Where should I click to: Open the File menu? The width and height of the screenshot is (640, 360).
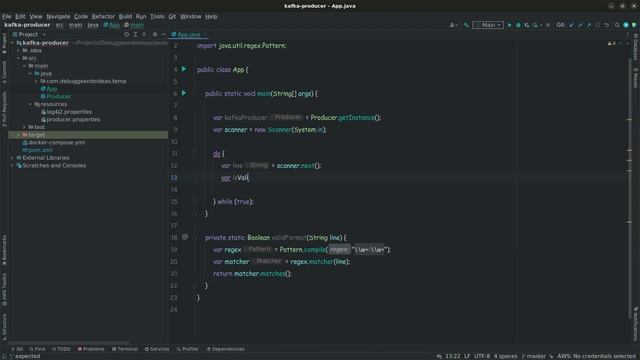[7, 16]
